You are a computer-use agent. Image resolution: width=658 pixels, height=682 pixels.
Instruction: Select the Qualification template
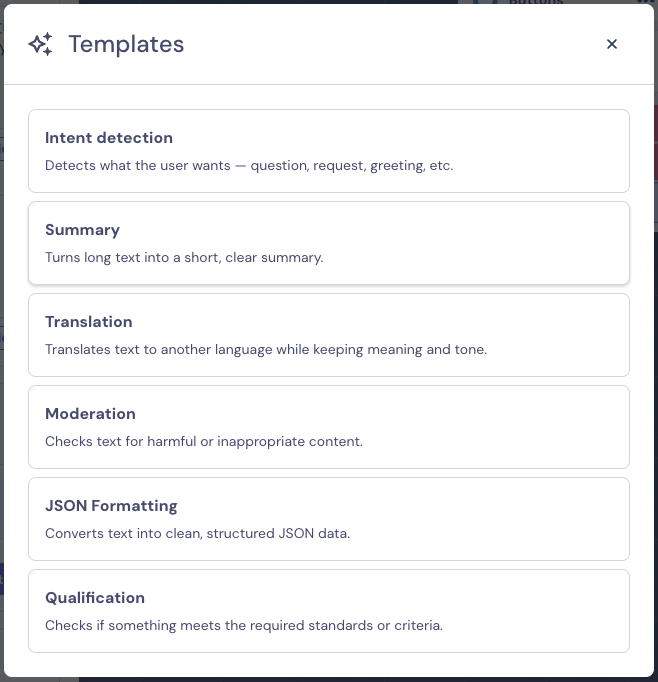point(328,611)
